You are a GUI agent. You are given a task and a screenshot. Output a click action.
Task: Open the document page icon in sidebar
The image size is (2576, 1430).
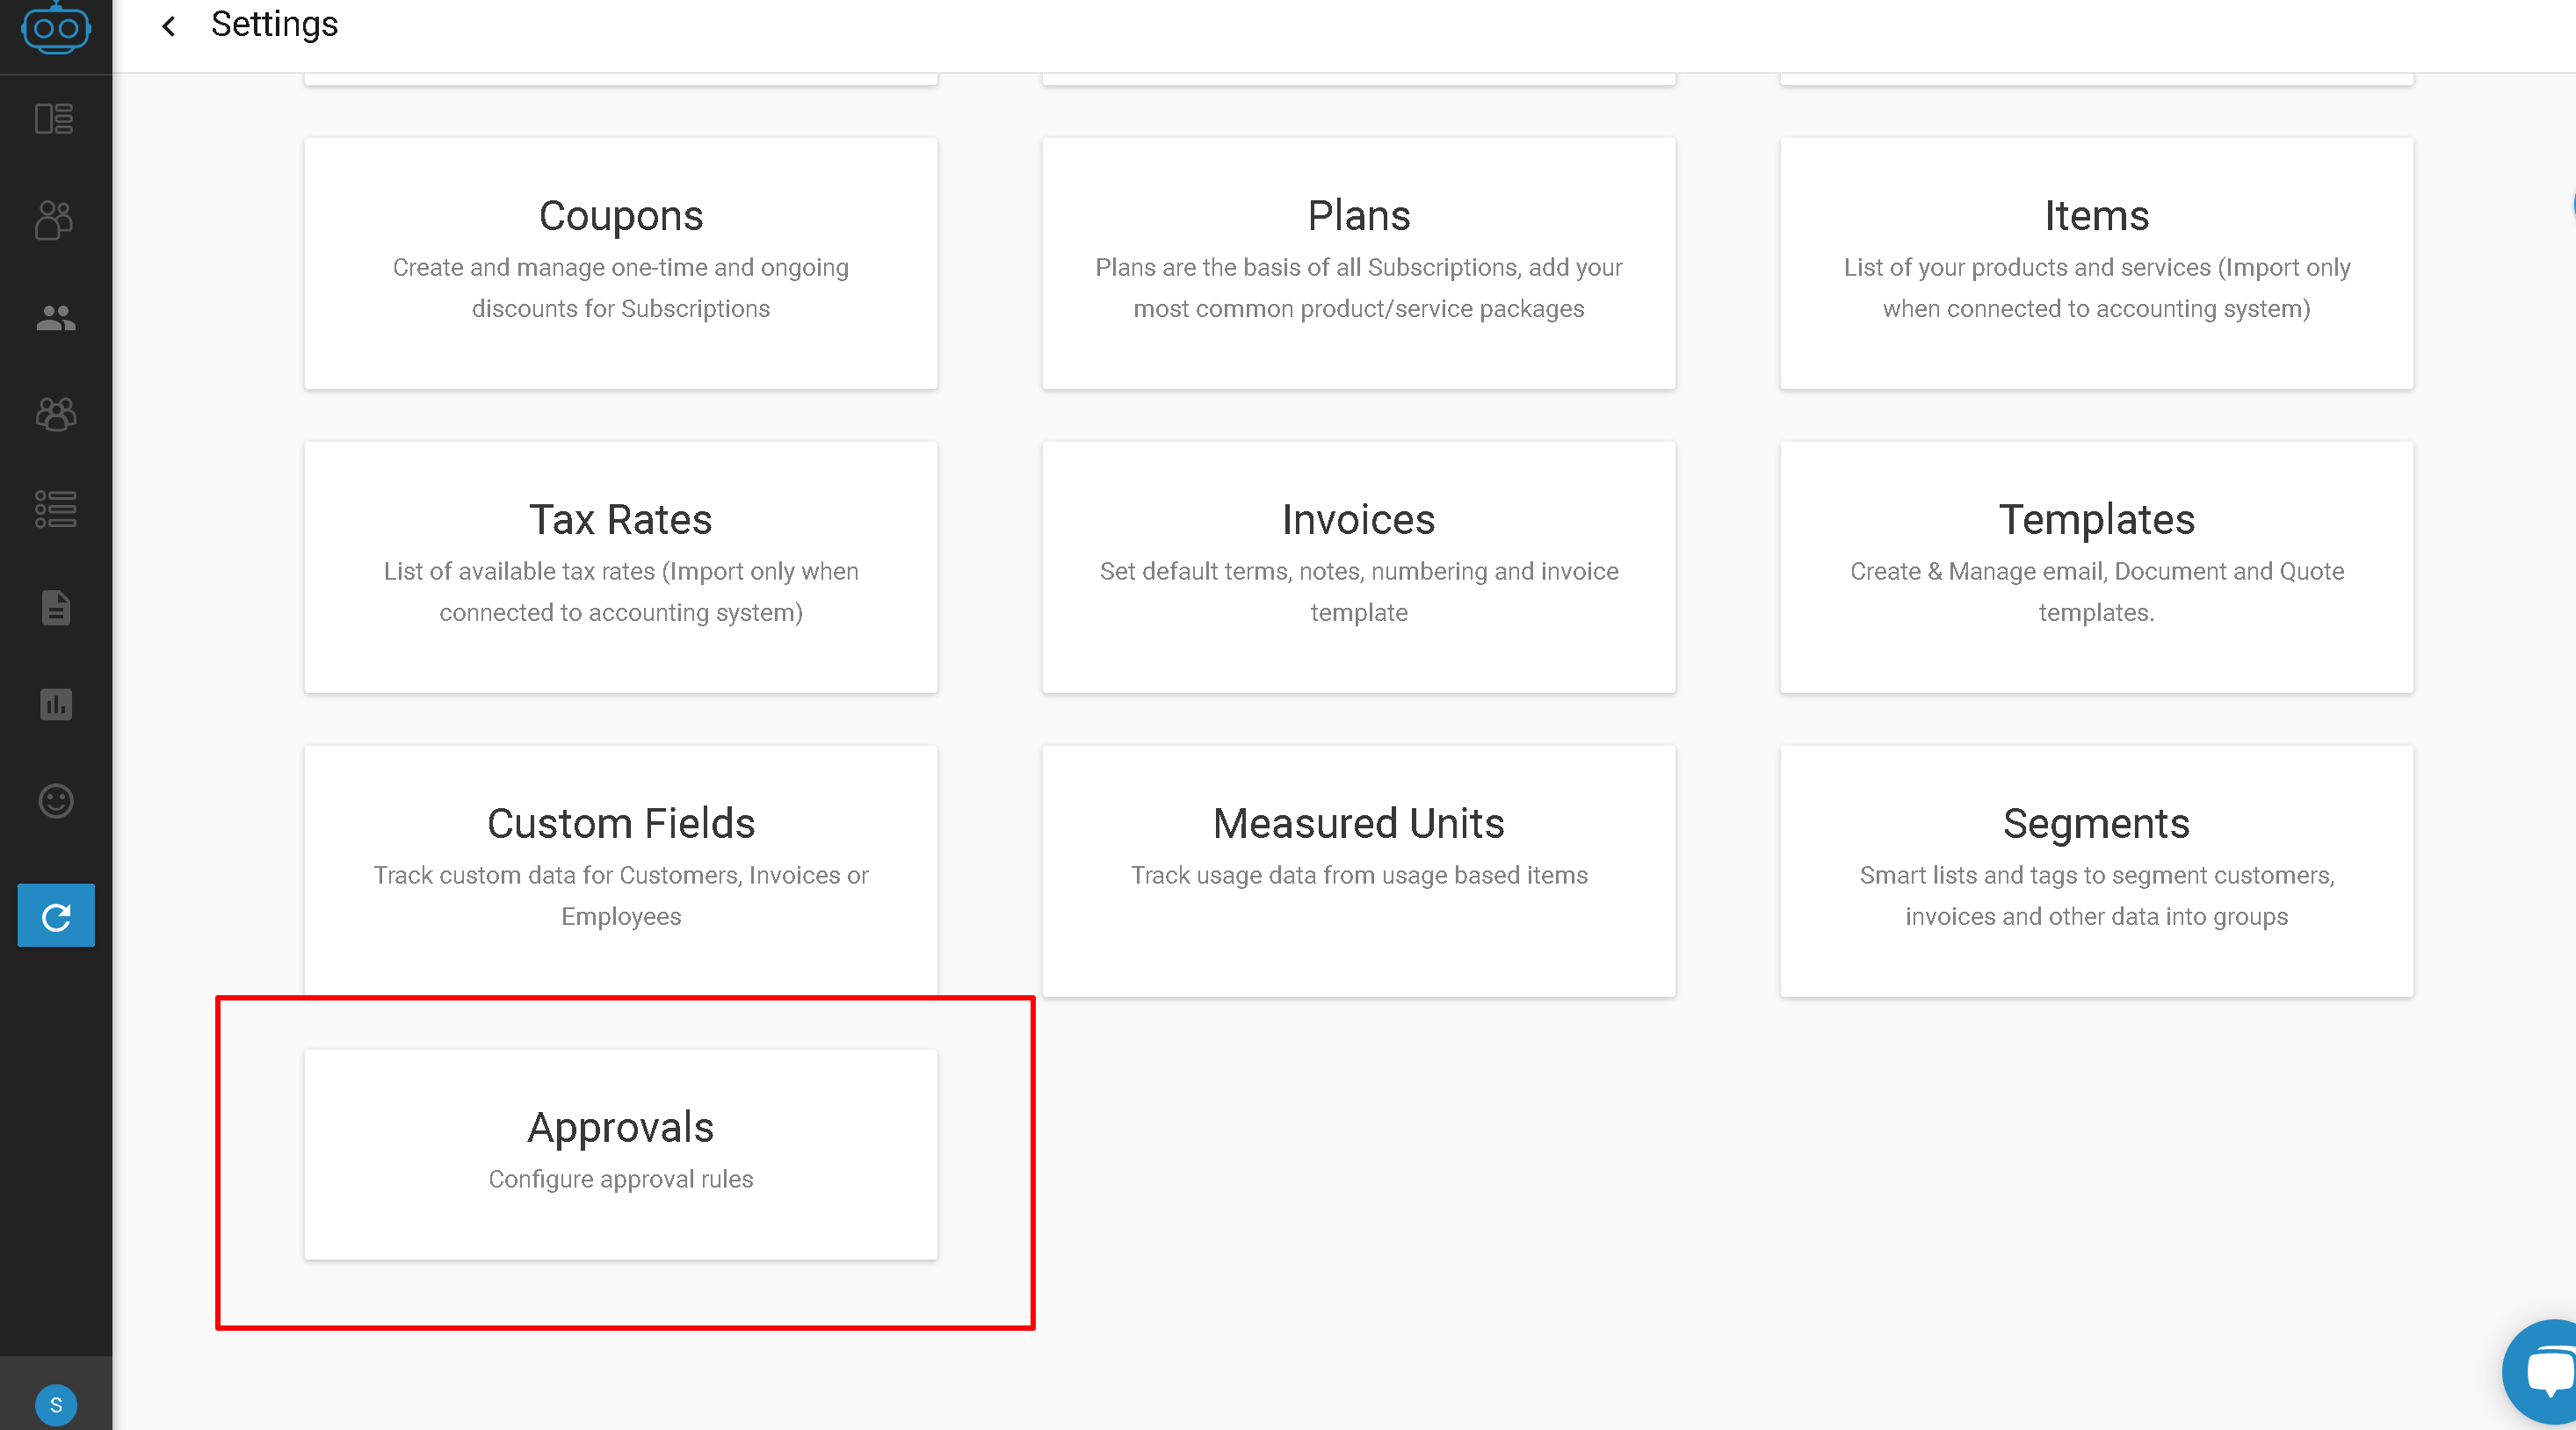click(x=56, y=607)
